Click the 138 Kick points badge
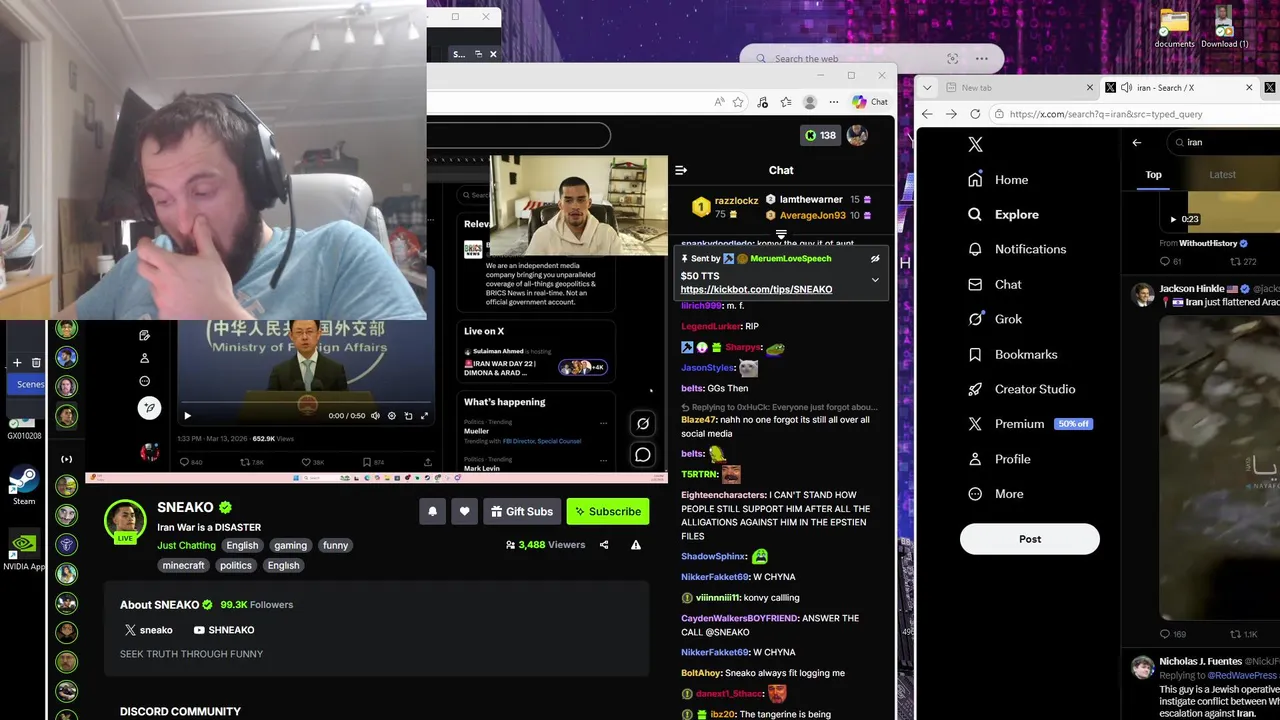 (820, 135)
